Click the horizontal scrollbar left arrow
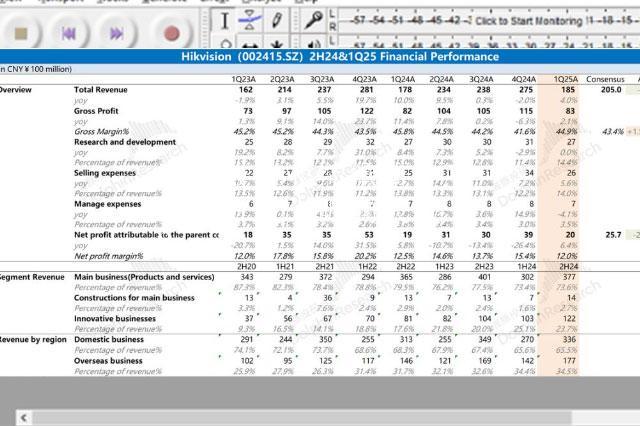The width and height of the screenshot is (640, 426). click(24, 417)
